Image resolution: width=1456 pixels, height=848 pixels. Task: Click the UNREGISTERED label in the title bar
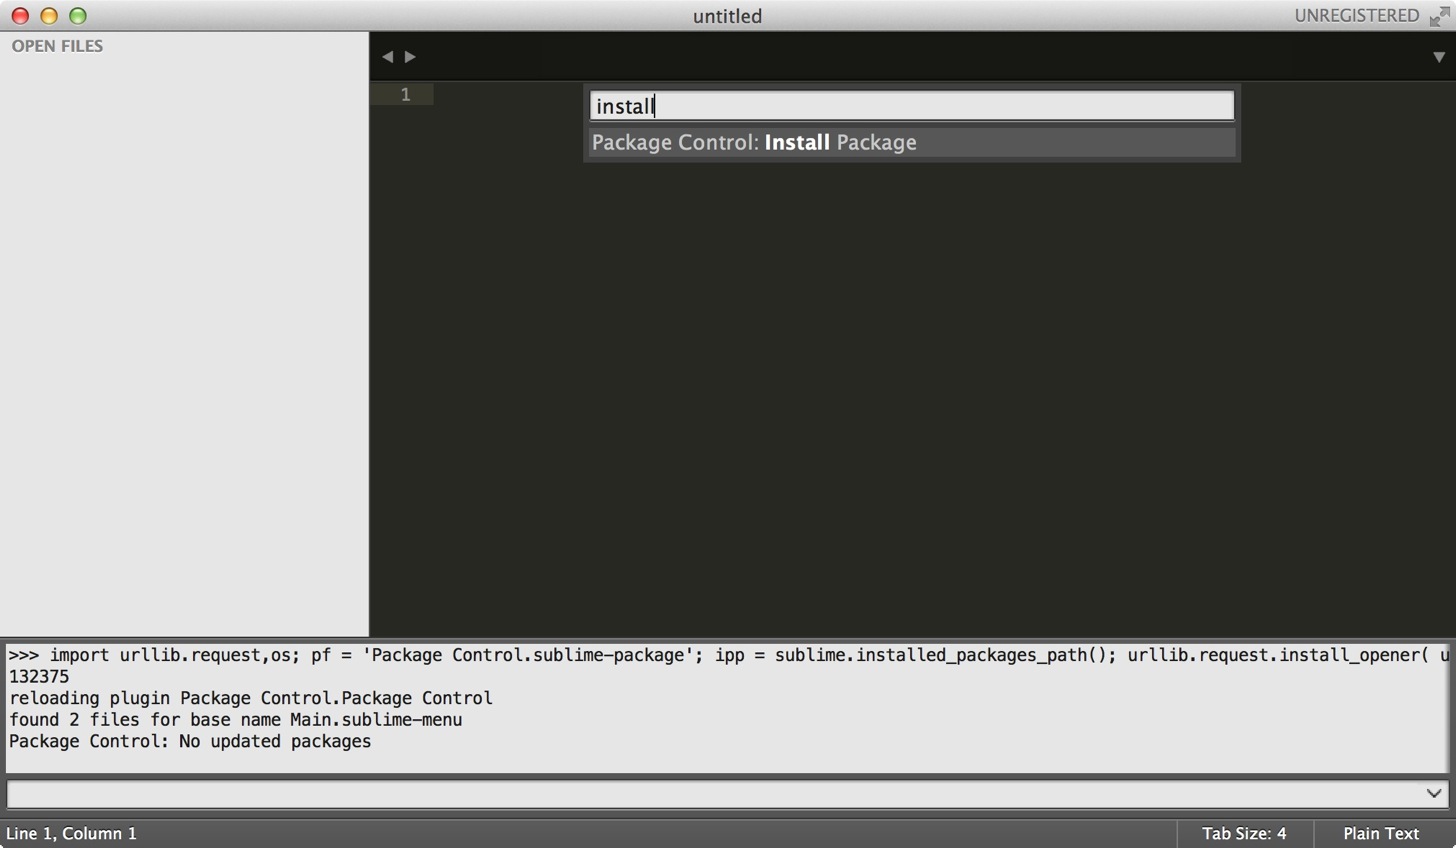pos(1356,16)
